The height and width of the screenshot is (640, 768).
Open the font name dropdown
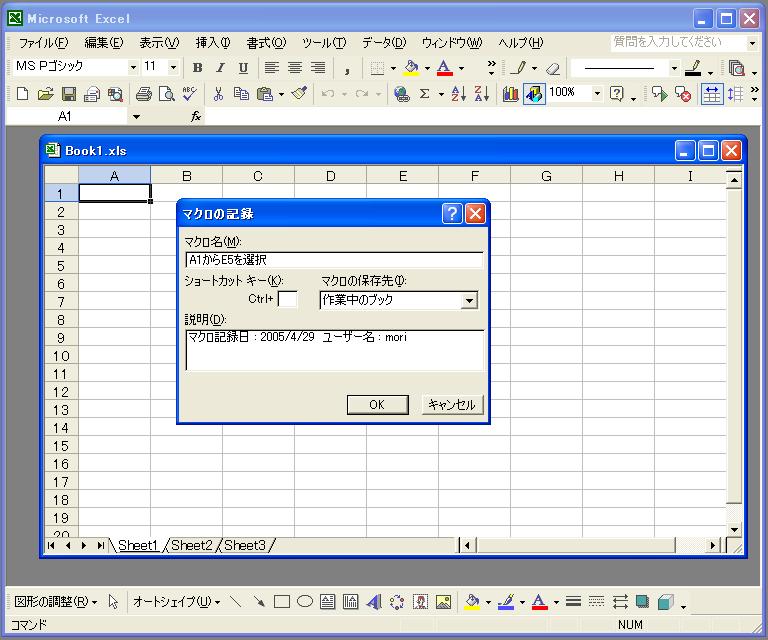pyautogui.click(x=133, y=67)
